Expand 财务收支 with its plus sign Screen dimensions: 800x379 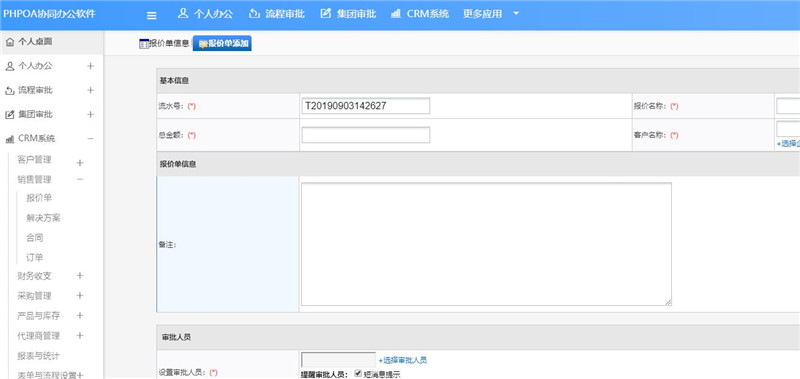[80, 276]
